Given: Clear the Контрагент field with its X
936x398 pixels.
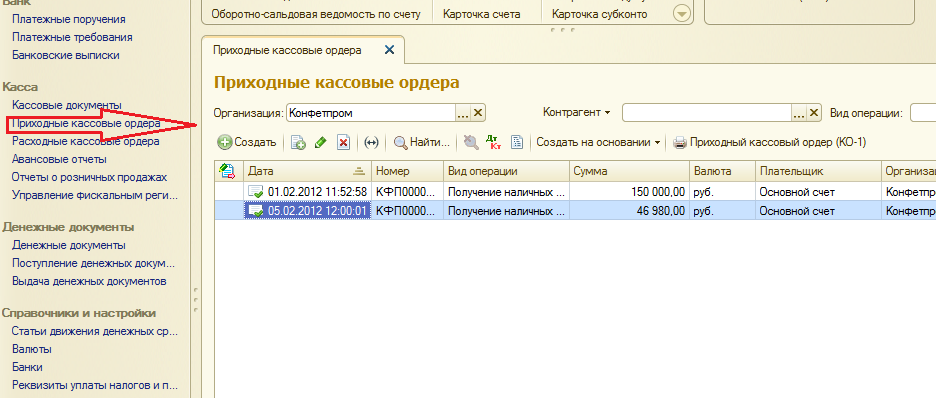Looking at the screenshot, I should coord(814,113).
